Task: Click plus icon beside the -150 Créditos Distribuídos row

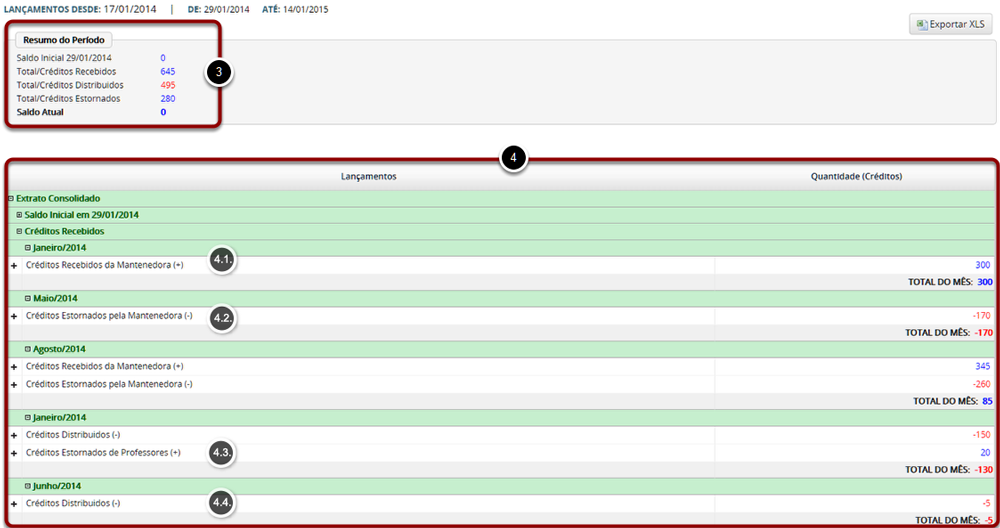Action: 14,435
